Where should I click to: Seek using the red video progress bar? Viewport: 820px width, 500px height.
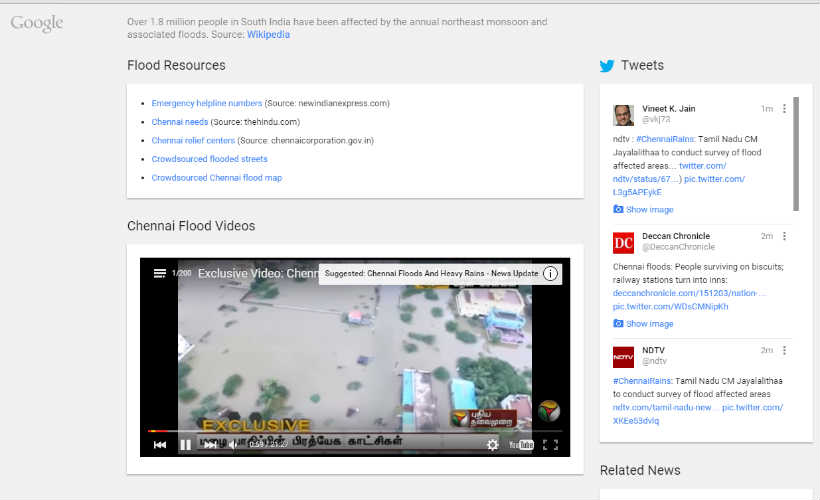(355, 431)
